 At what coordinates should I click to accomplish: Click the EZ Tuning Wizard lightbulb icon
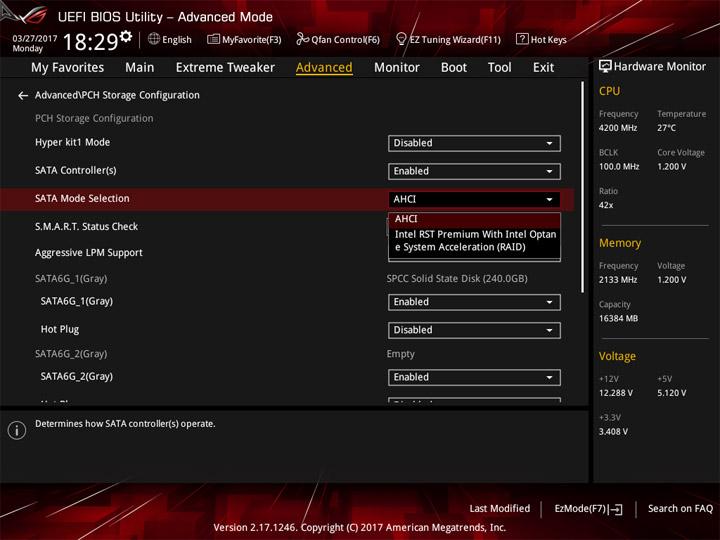[401, 39]
